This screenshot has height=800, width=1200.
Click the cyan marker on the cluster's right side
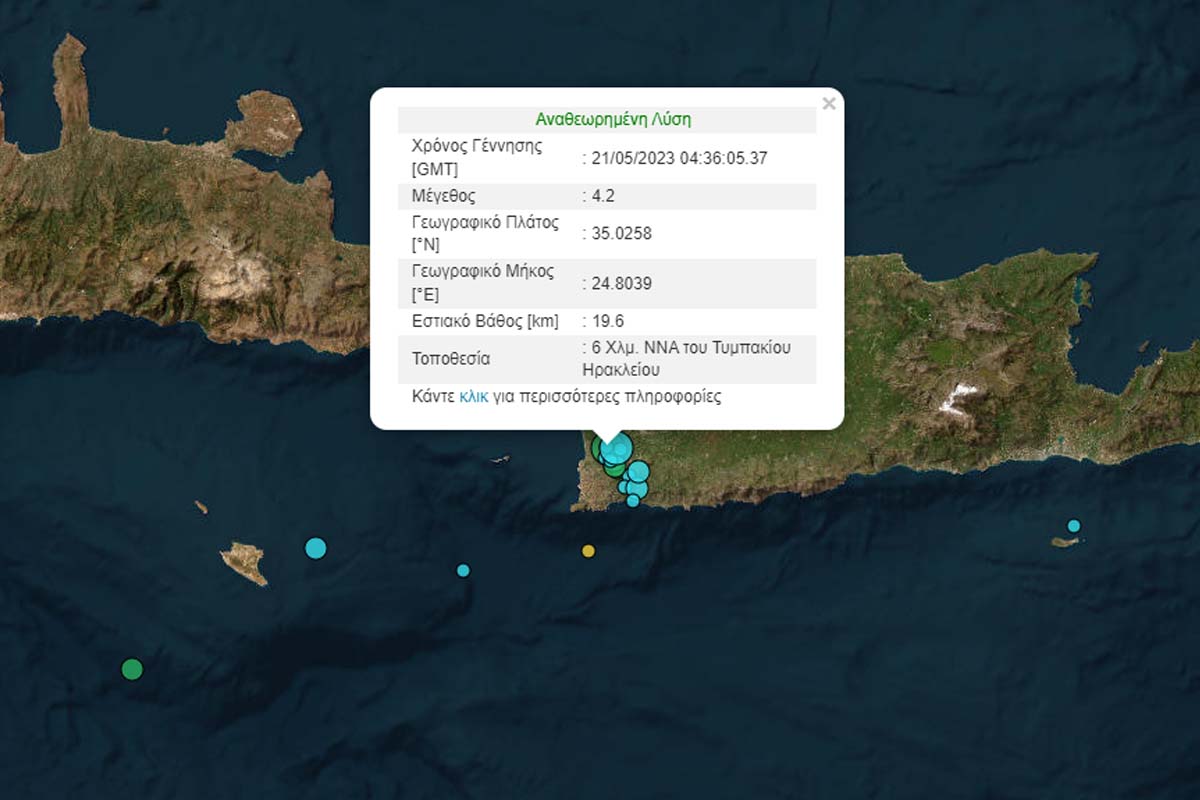[639, 472]
